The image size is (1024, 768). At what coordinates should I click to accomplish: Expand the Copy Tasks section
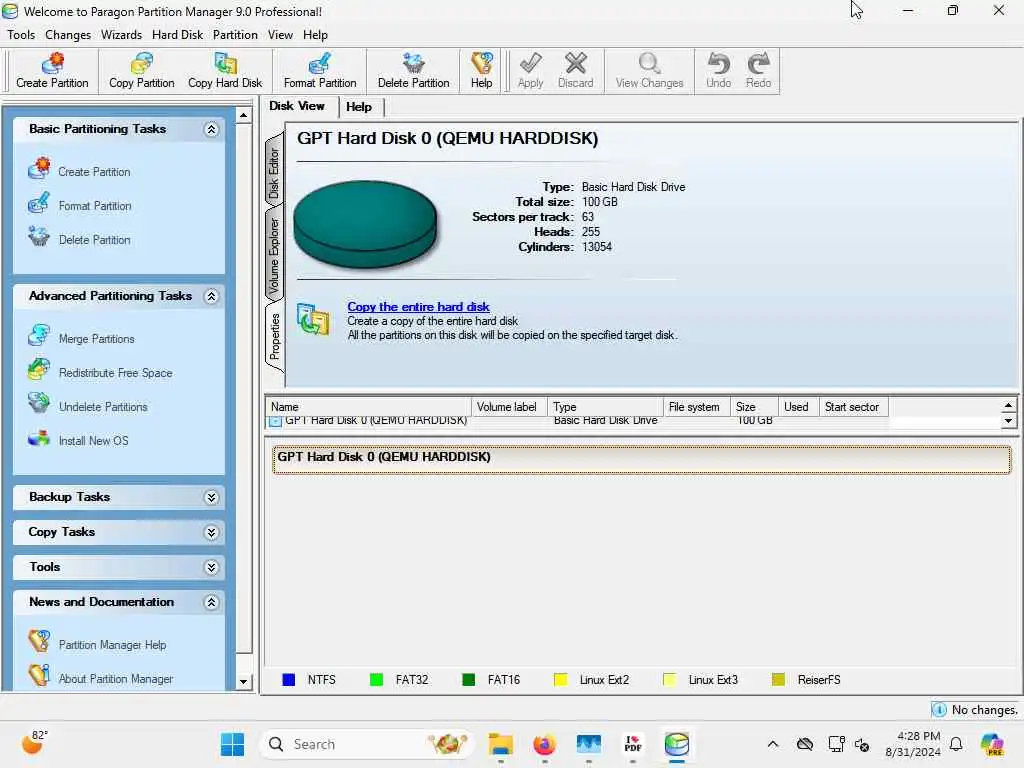tap(211, 533)
